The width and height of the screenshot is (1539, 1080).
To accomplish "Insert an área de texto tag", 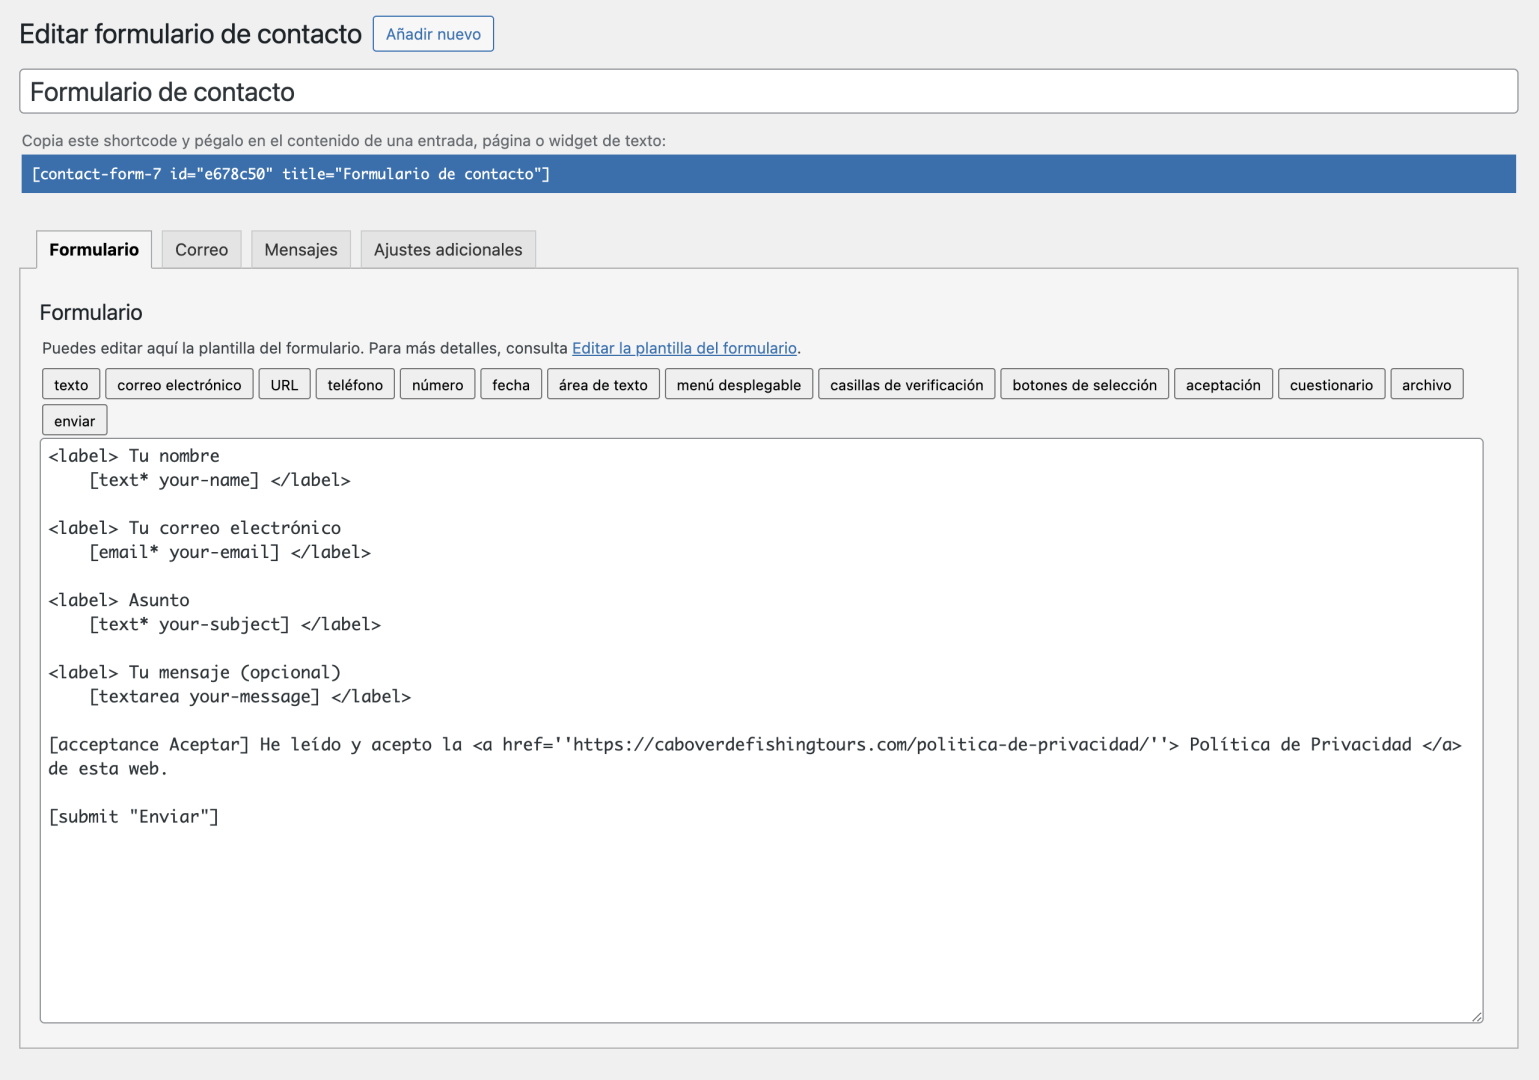I will [603, 385].
